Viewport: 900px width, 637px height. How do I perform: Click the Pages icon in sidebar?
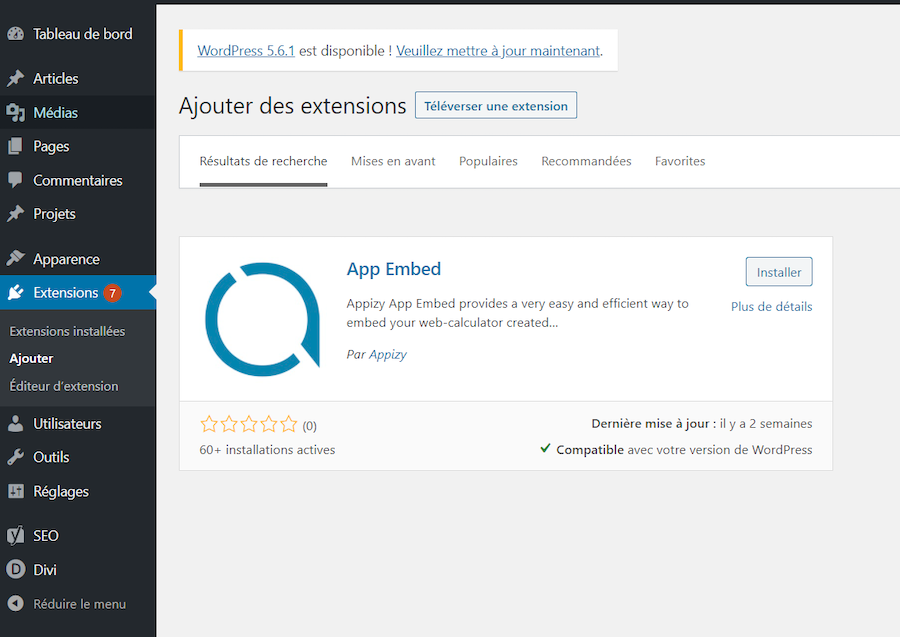coord(15,146)
